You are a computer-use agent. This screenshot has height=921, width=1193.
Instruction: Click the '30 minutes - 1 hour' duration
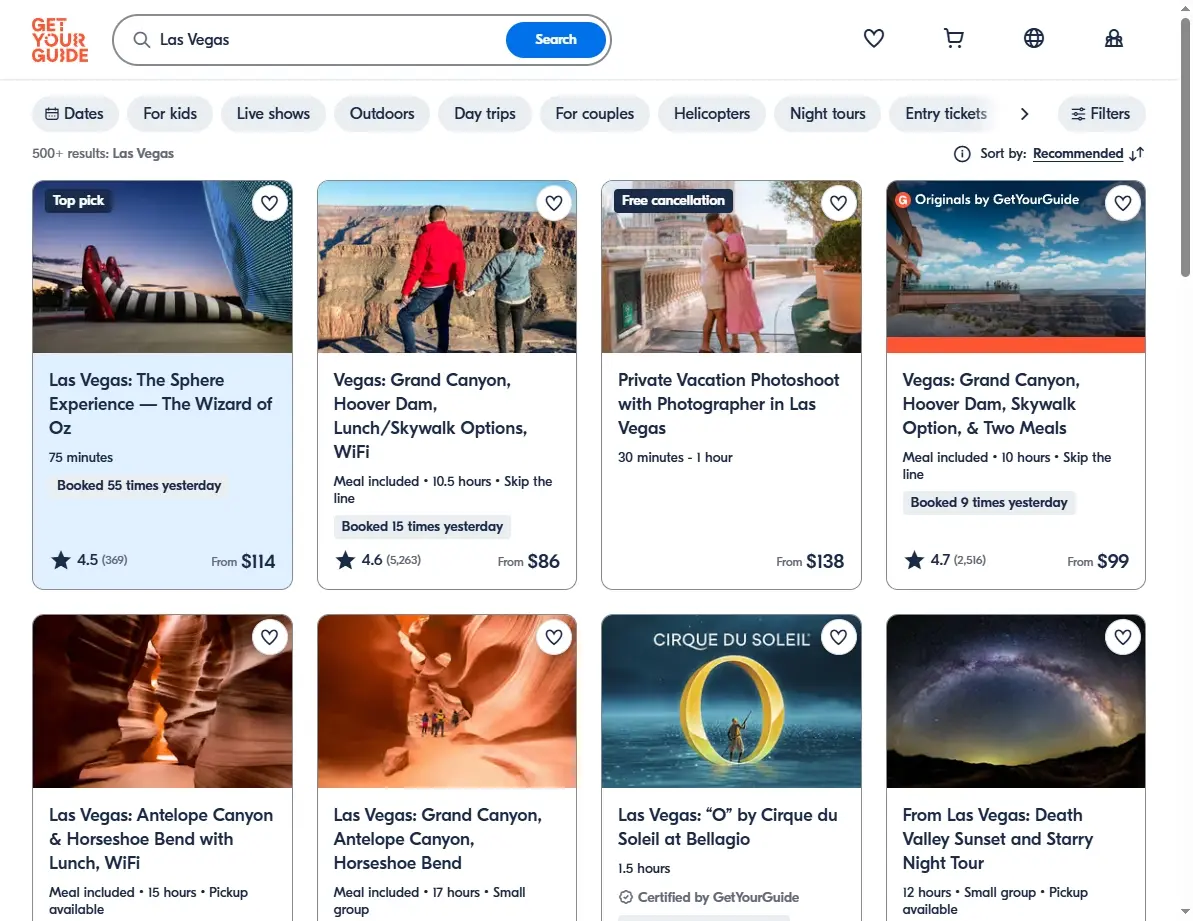tap(675, 458)
